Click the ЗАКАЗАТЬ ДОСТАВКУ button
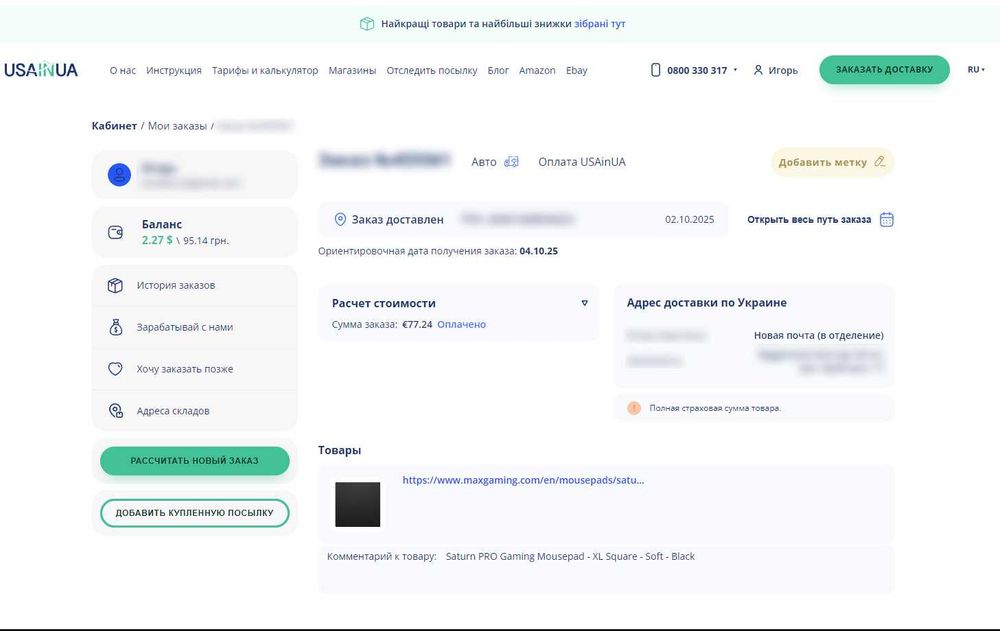This screenshot has height=631, width=1000. tap(884, 70)
